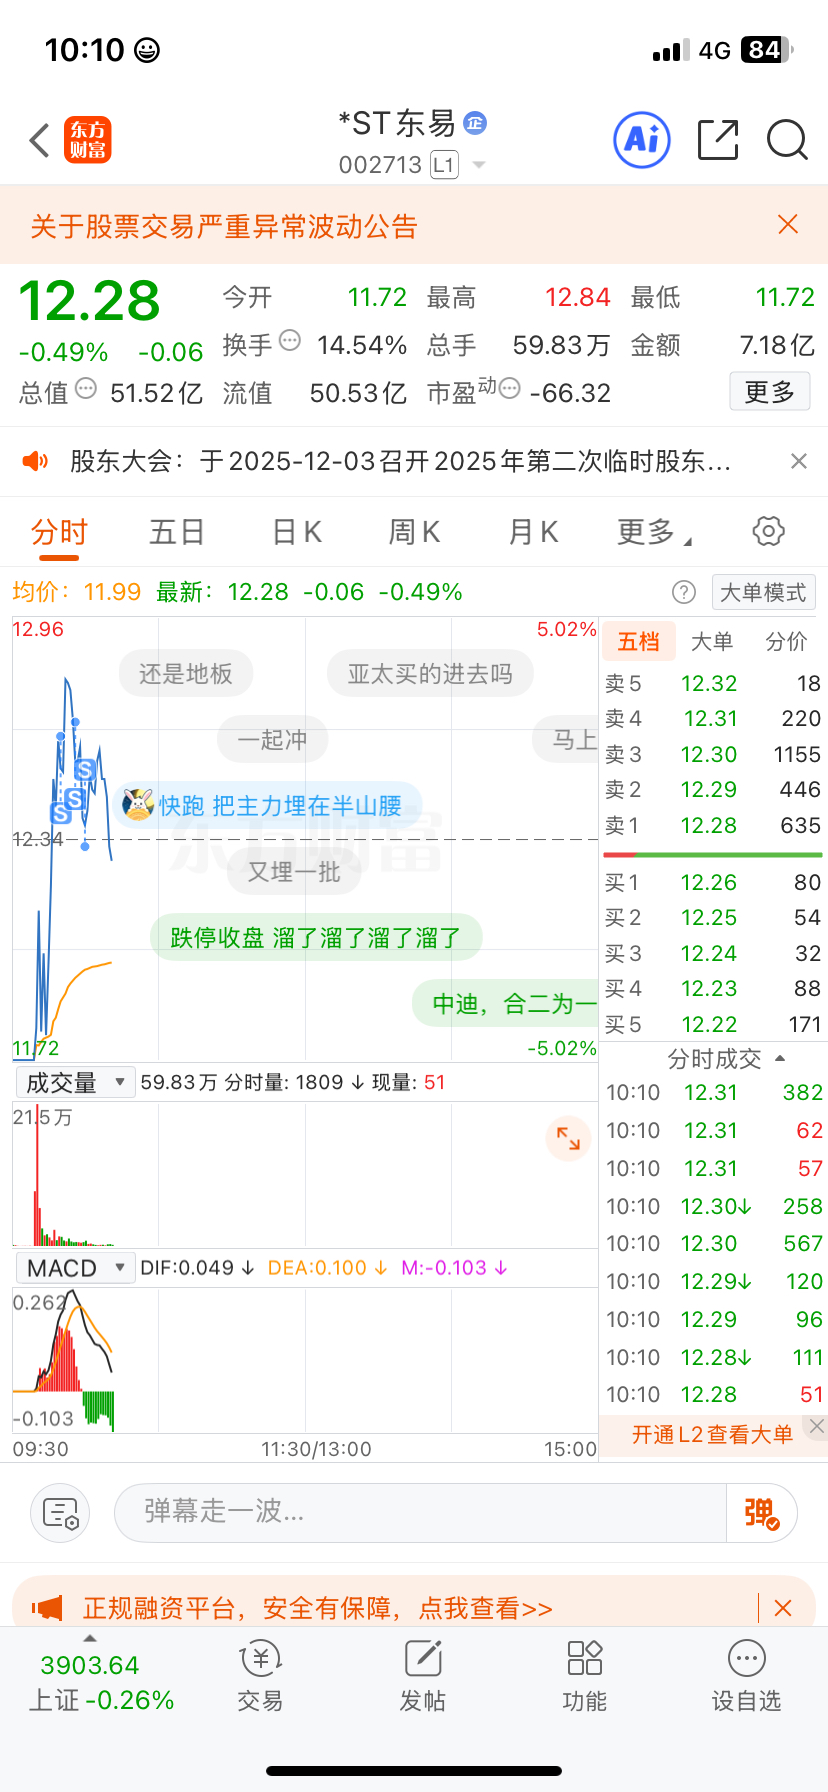The image size is (828, 1792).
Task: Tap the battery indicator in status bar
Action: point(767,50)
